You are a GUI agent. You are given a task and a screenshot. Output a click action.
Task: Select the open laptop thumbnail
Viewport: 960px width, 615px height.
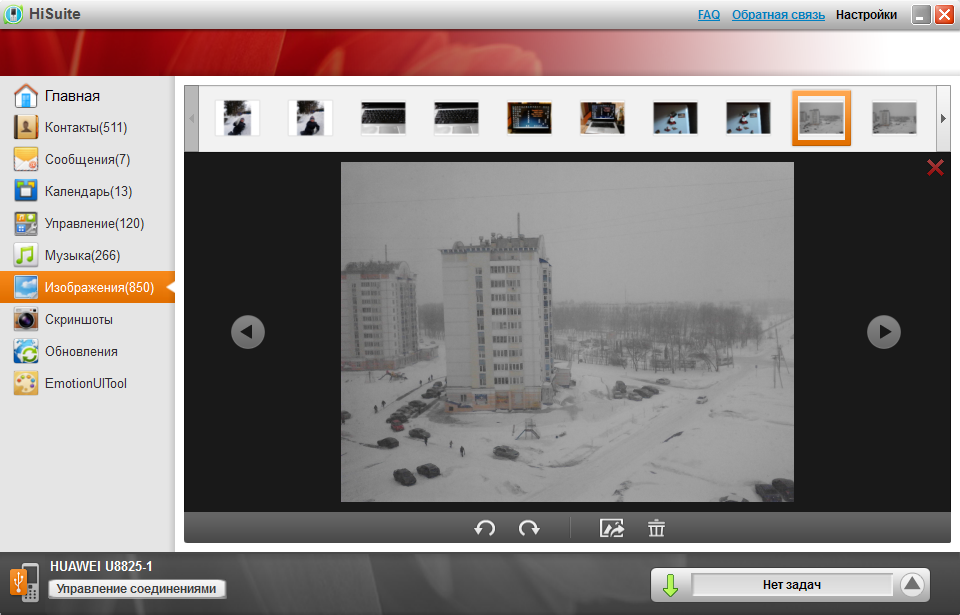[x=602, y=118]
